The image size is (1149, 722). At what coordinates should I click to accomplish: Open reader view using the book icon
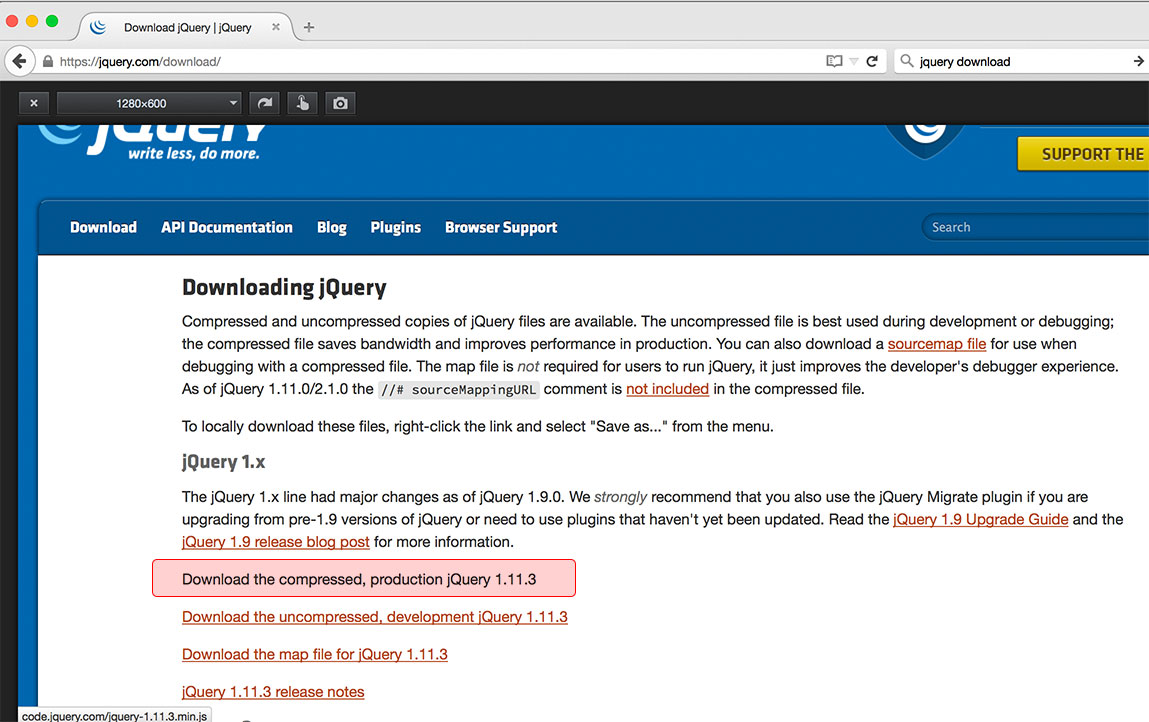(x=834, y=61)
